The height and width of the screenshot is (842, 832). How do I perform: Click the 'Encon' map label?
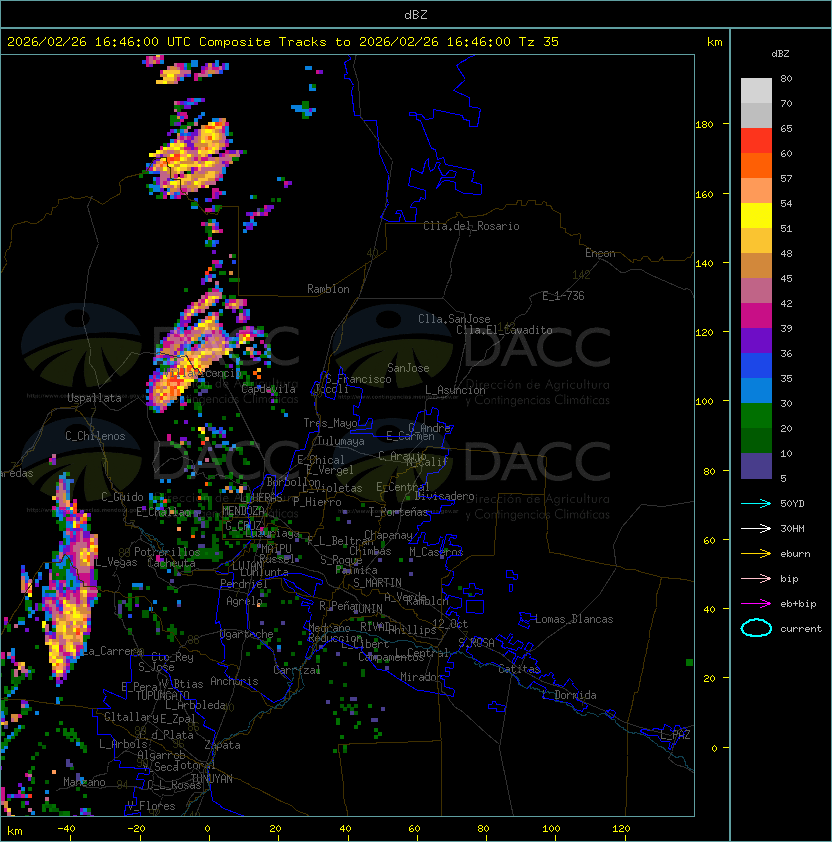coord(600,253)
